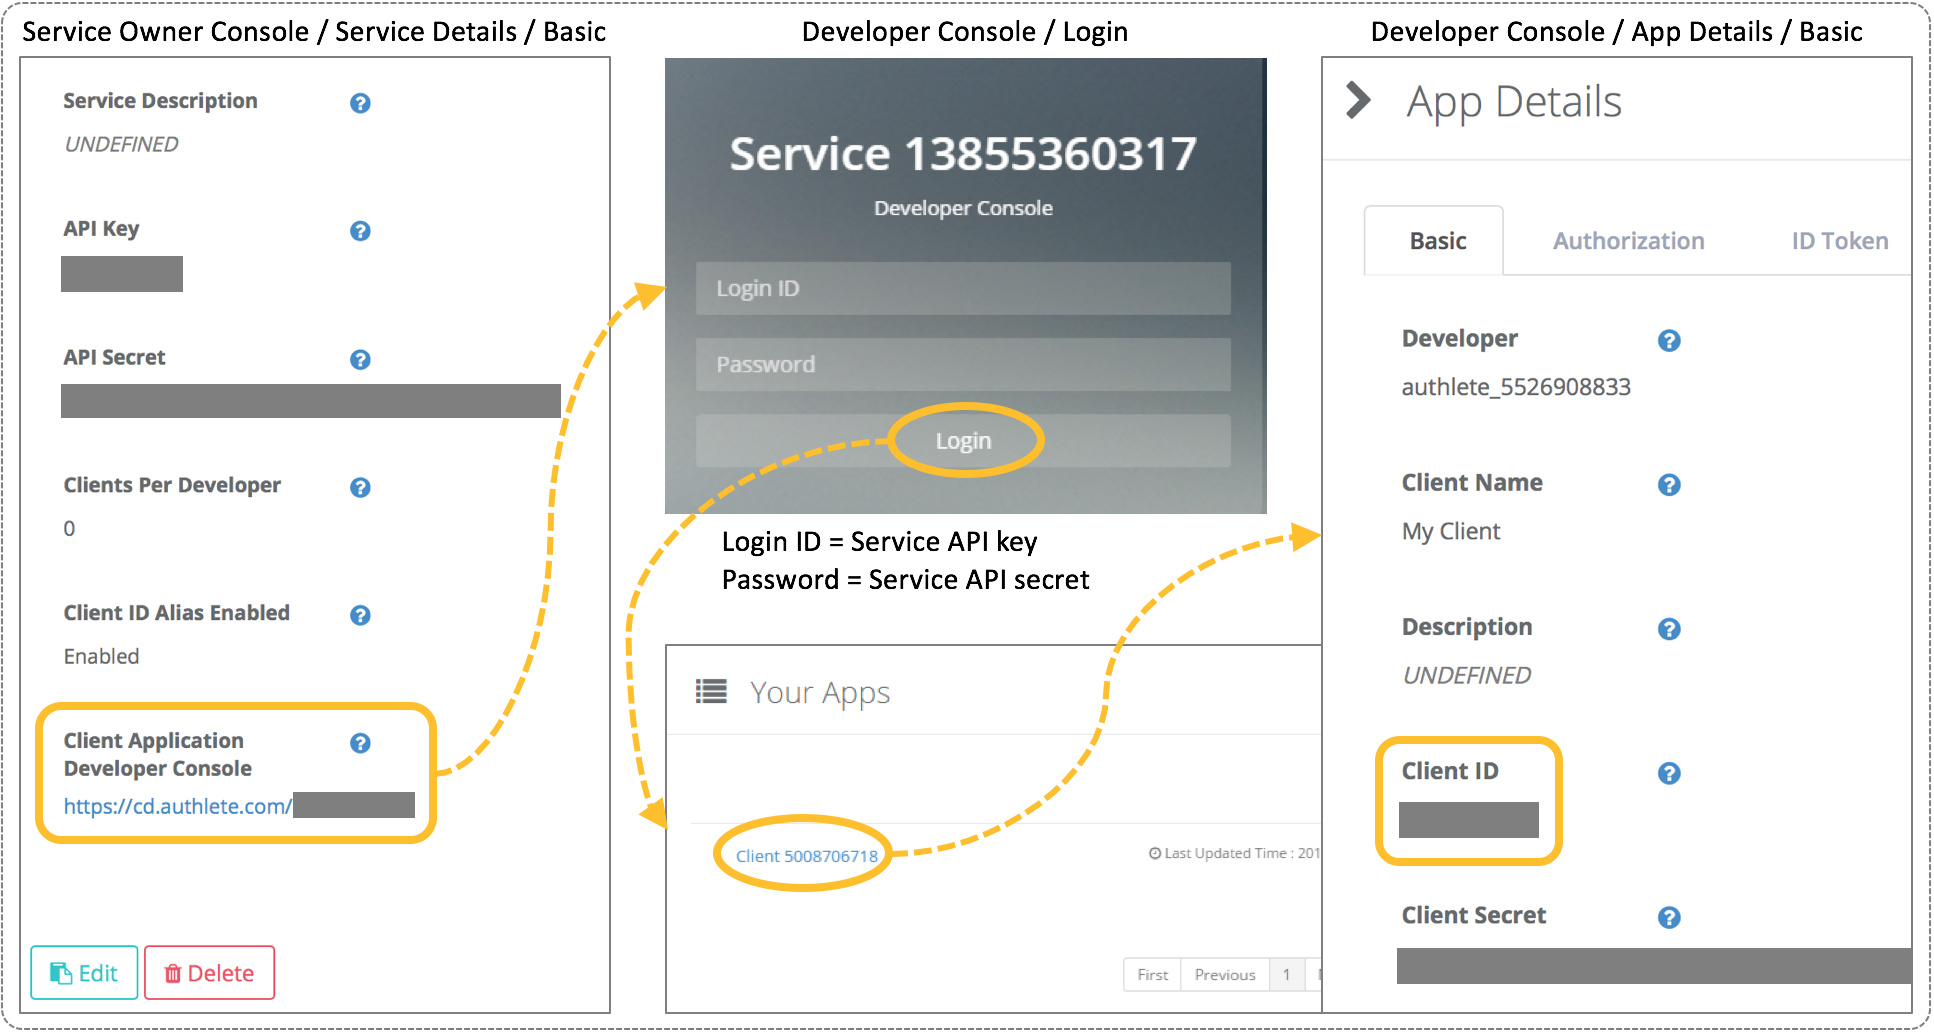Switch to the Authorization tab

point(1628,240)
